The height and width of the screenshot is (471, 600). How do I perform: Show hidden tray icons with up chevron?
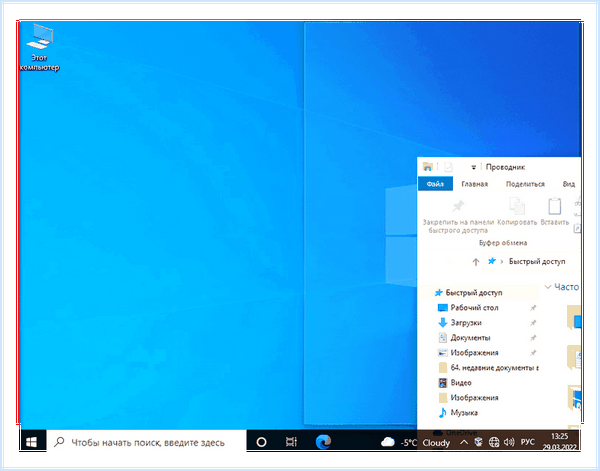pos(464,442)
